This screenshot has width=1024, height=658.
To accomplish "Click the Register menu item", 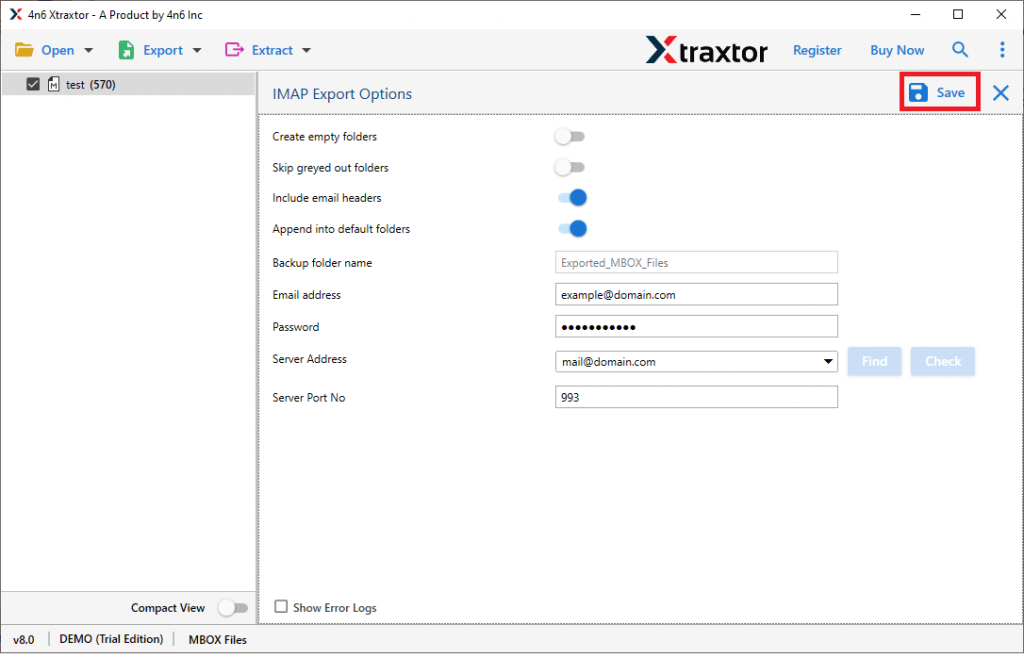I will 817,49.
